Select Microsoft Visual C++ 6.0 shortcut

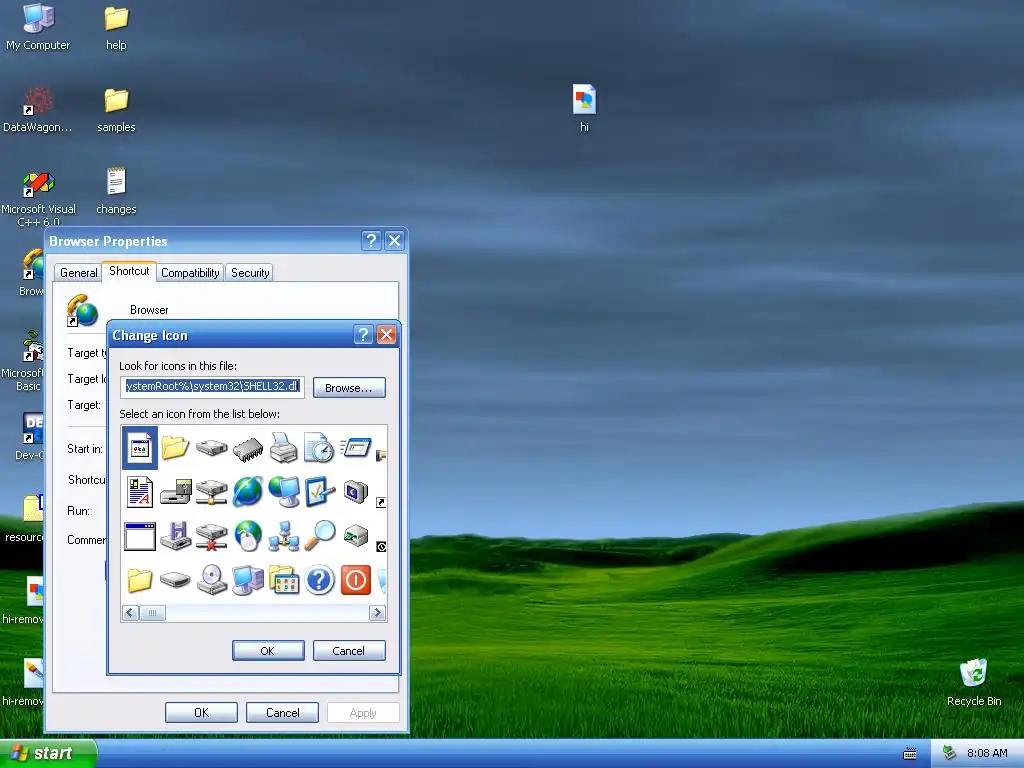pos(38,199)
